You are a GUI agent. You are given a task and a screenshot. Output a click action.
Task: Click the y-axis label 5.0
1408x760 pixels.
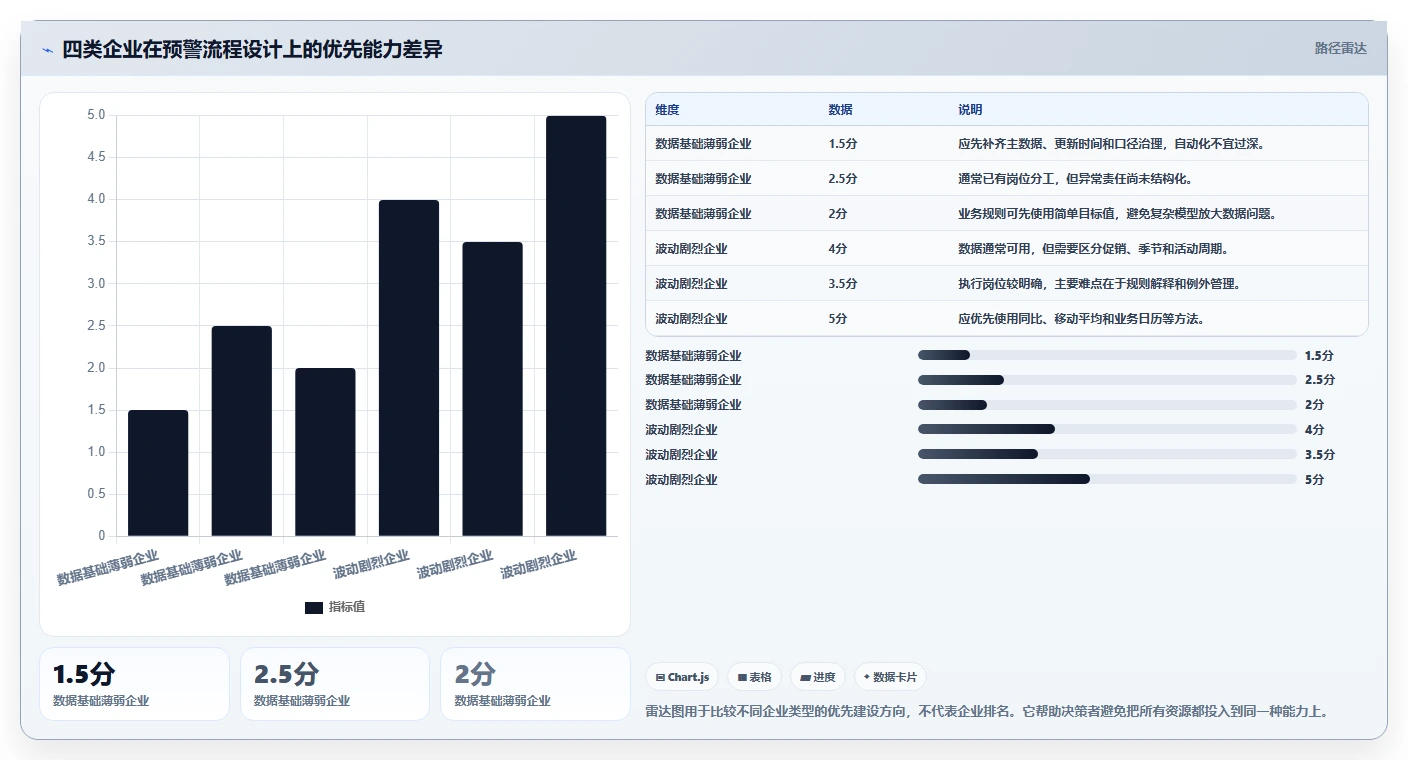pos(96,116)
